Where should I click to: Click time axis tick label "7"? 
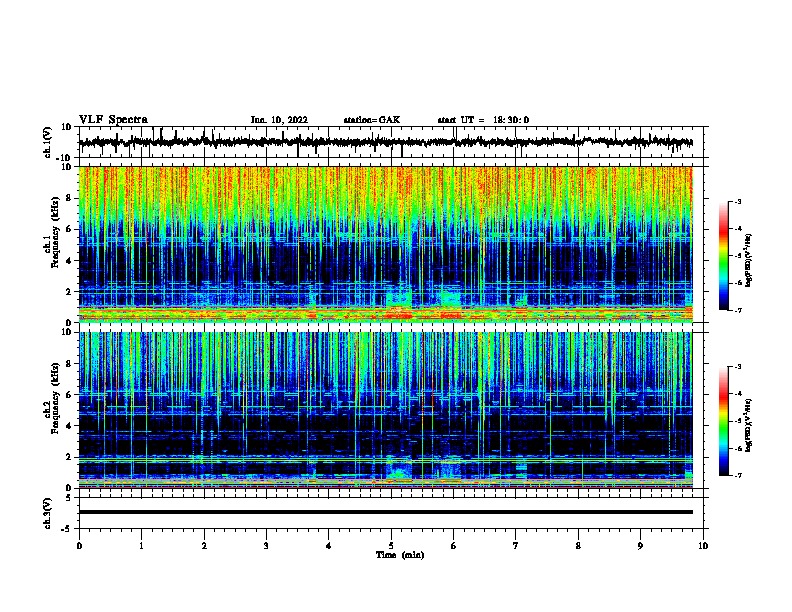516,546
